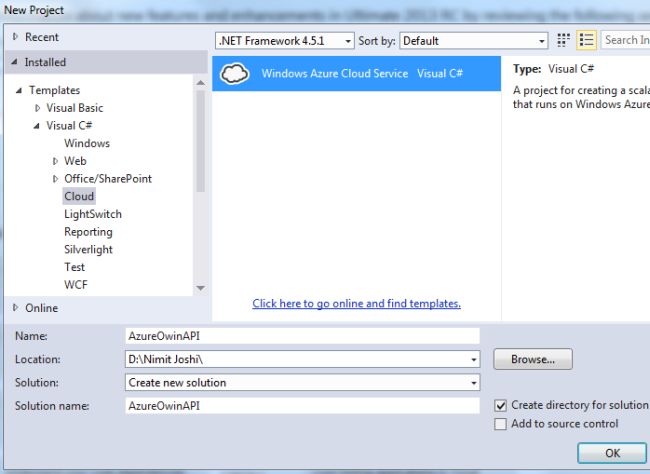Select the Test template category

pyautogui.click(x=75, y=267)
